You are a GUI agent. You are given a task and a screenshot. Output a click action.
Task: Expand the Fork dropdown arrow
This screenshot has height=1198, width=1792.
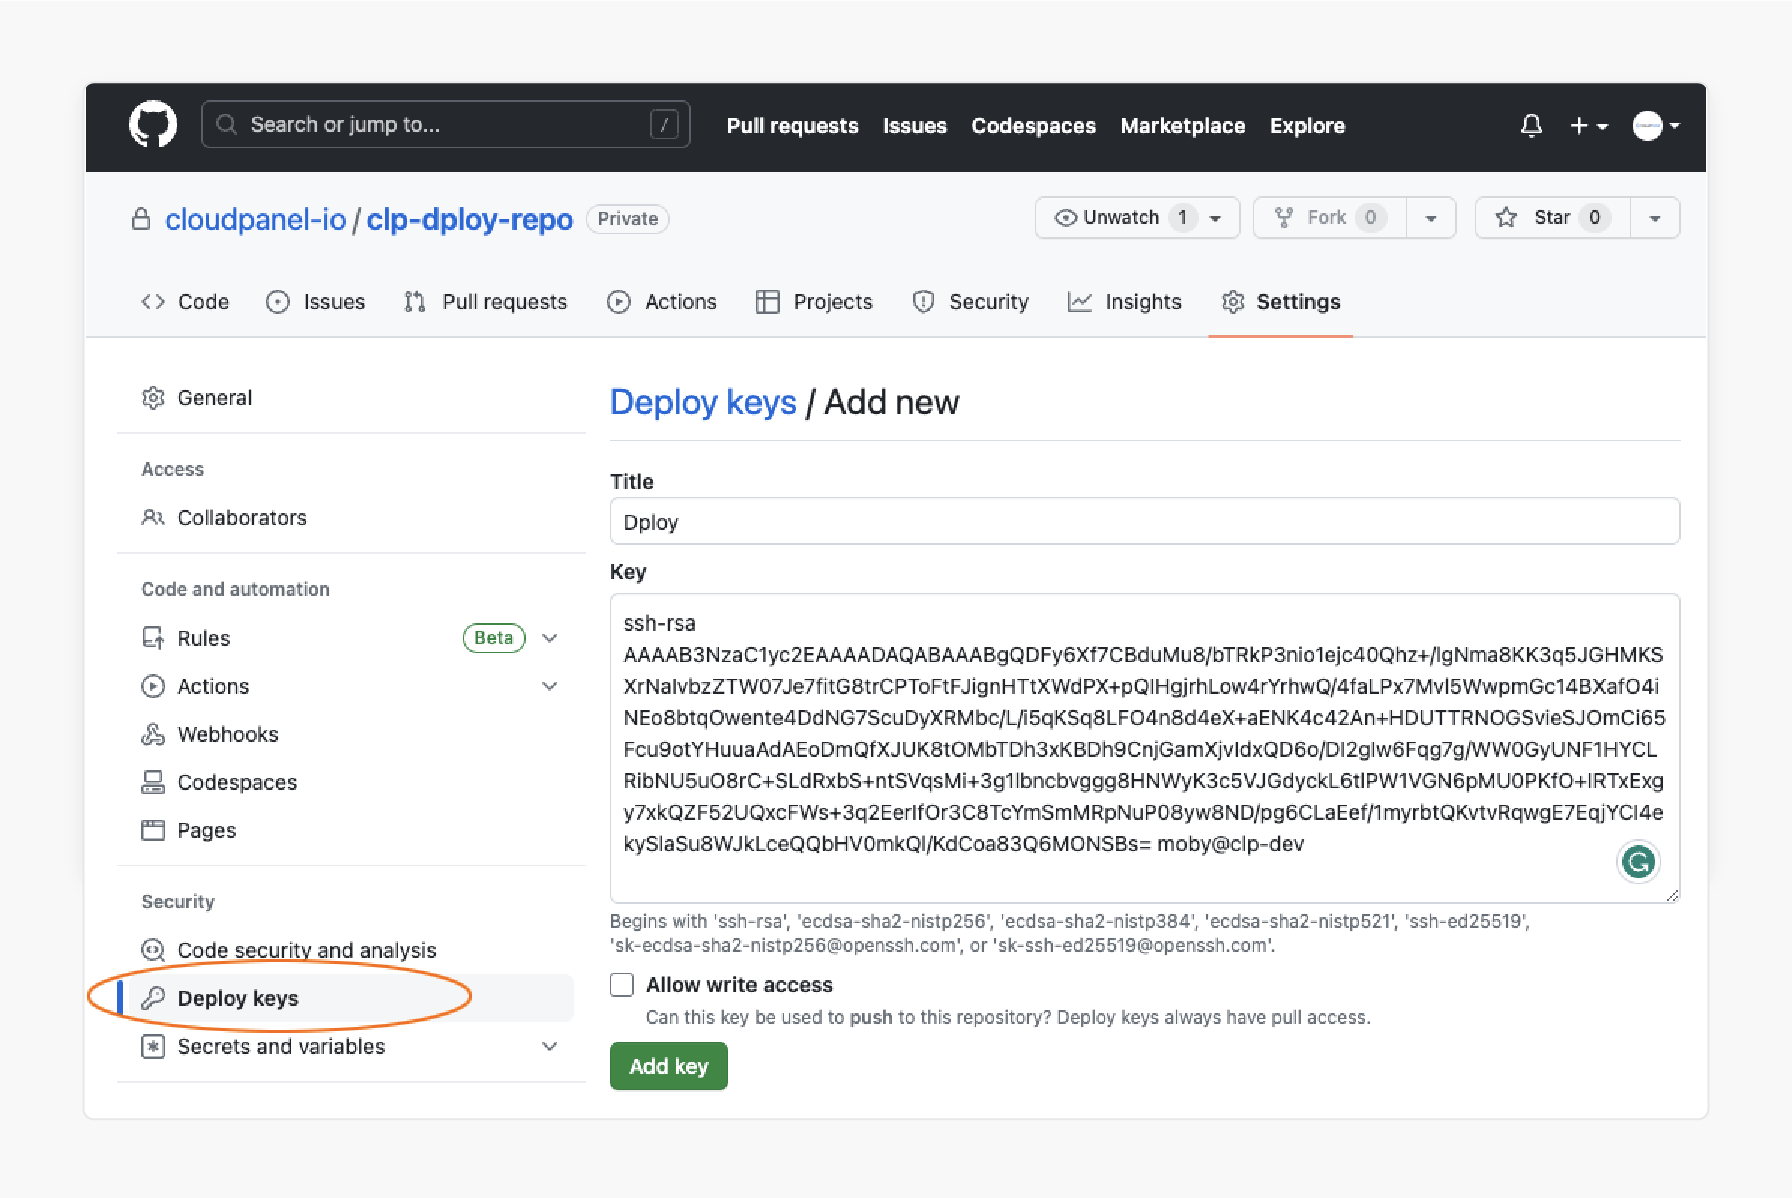pos(1431,218)
